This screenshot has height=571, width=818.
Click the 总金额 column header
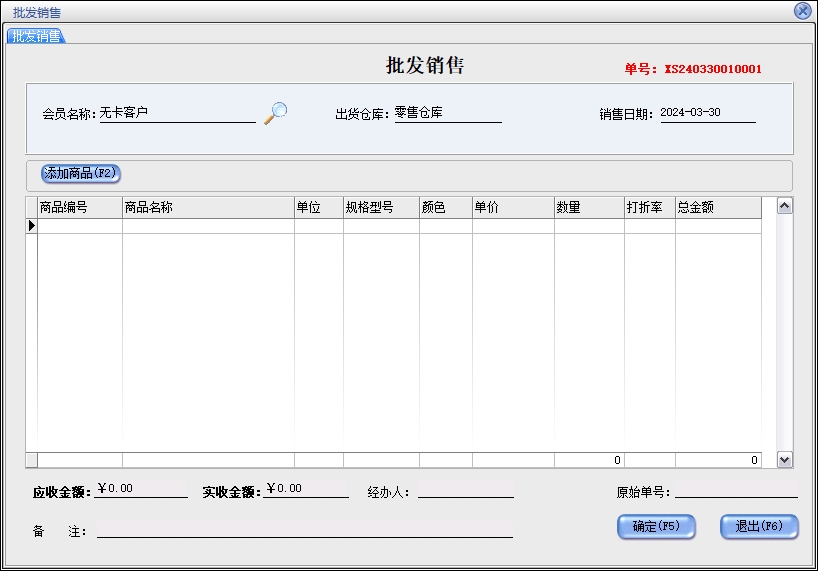coord(717,208)
